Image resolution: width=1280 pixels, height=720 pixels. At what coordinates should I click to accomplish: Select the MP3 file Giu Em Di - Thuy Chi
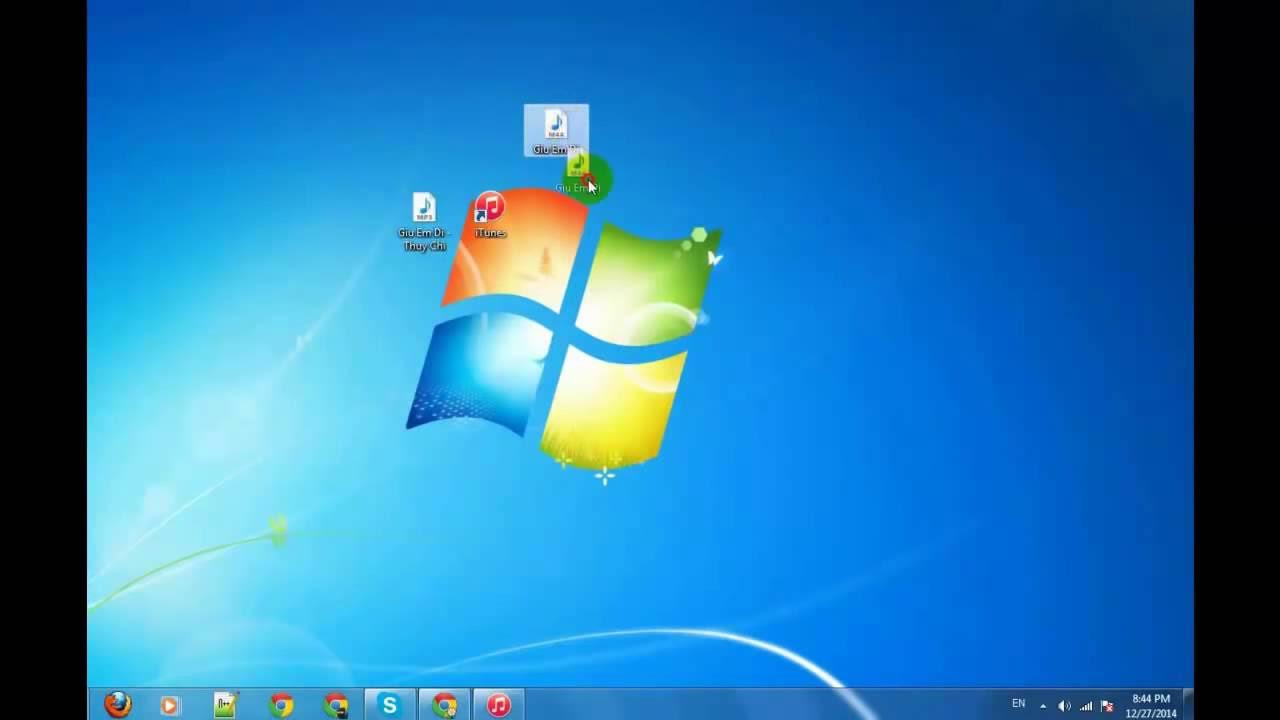point(424,222)
